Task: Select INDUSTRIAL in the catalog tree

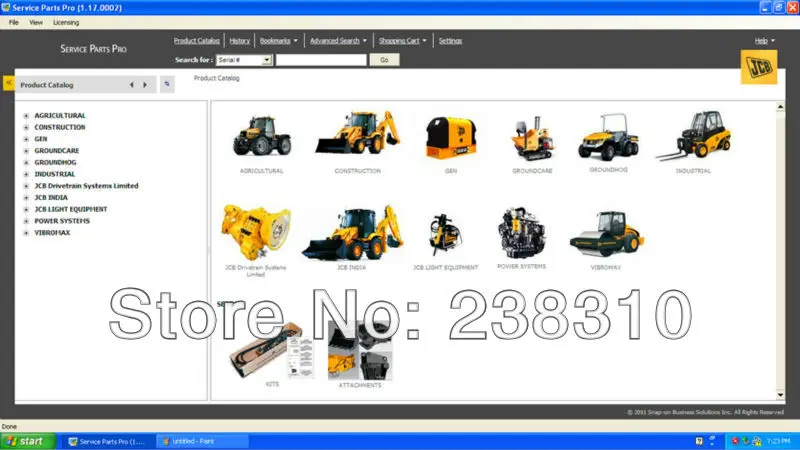Action: click(55, 174)
